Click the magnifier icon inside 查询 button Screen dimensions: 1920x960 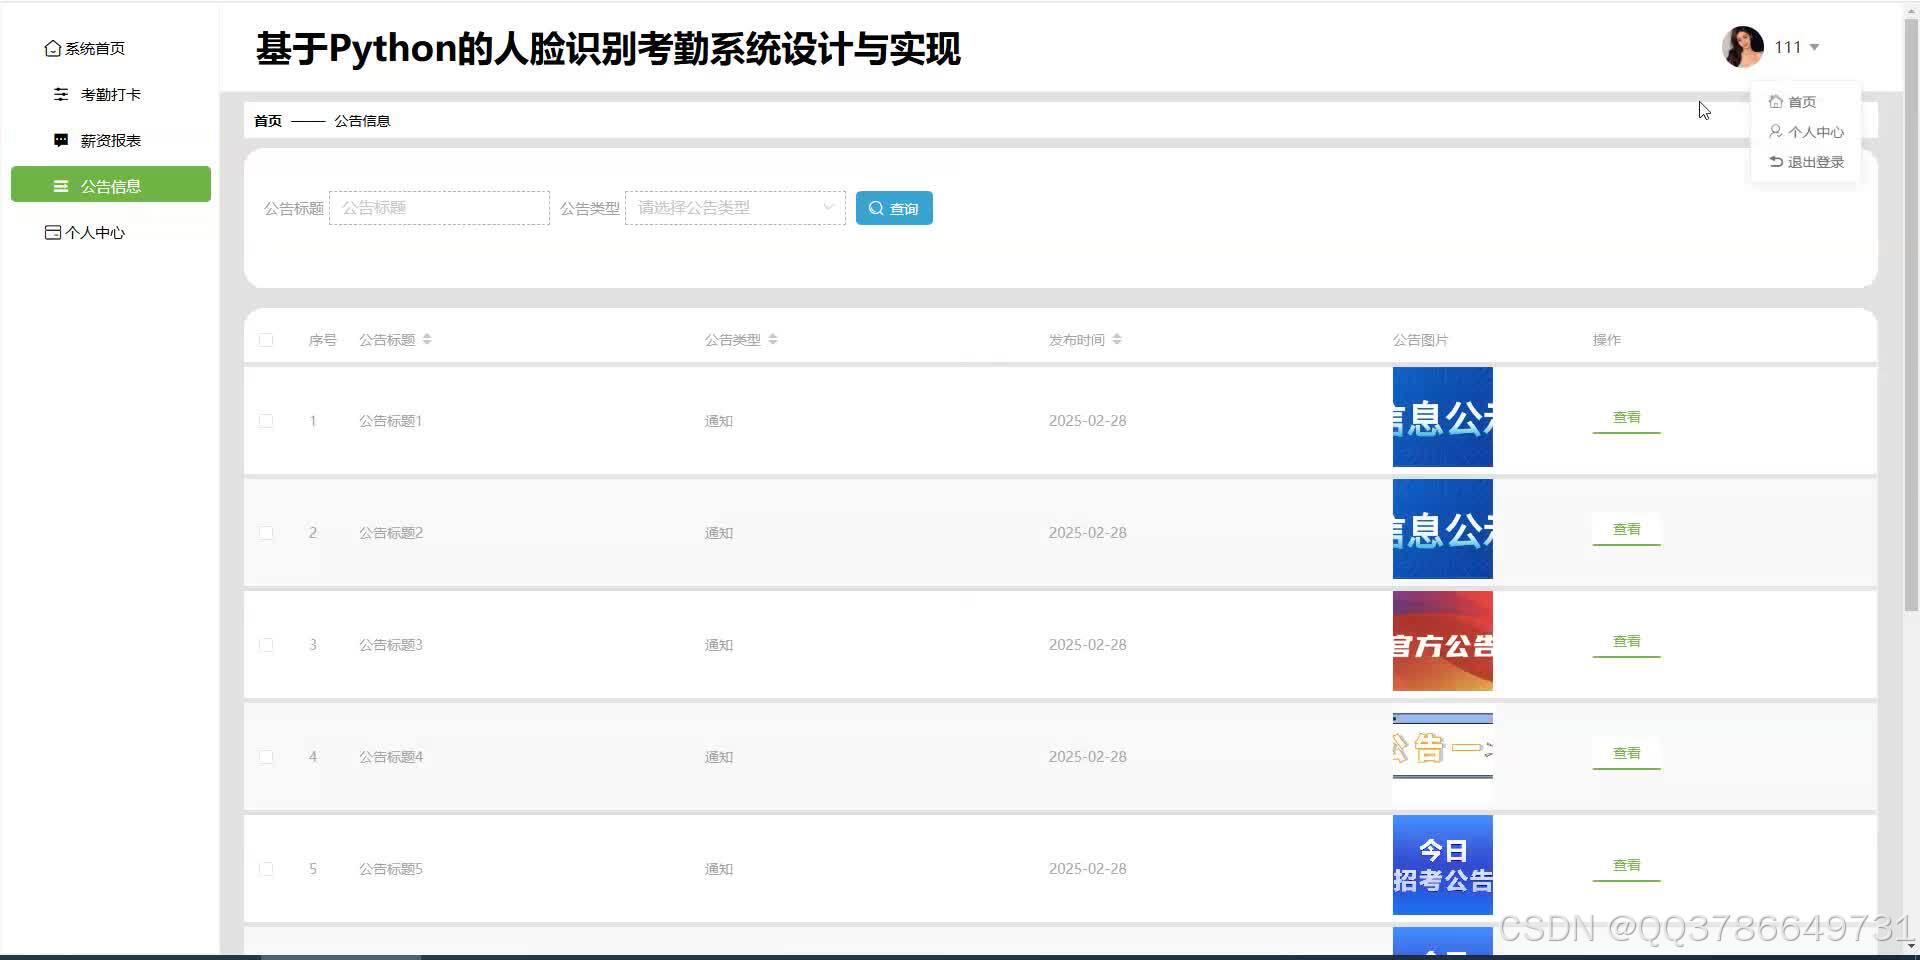tap(874, 208)
